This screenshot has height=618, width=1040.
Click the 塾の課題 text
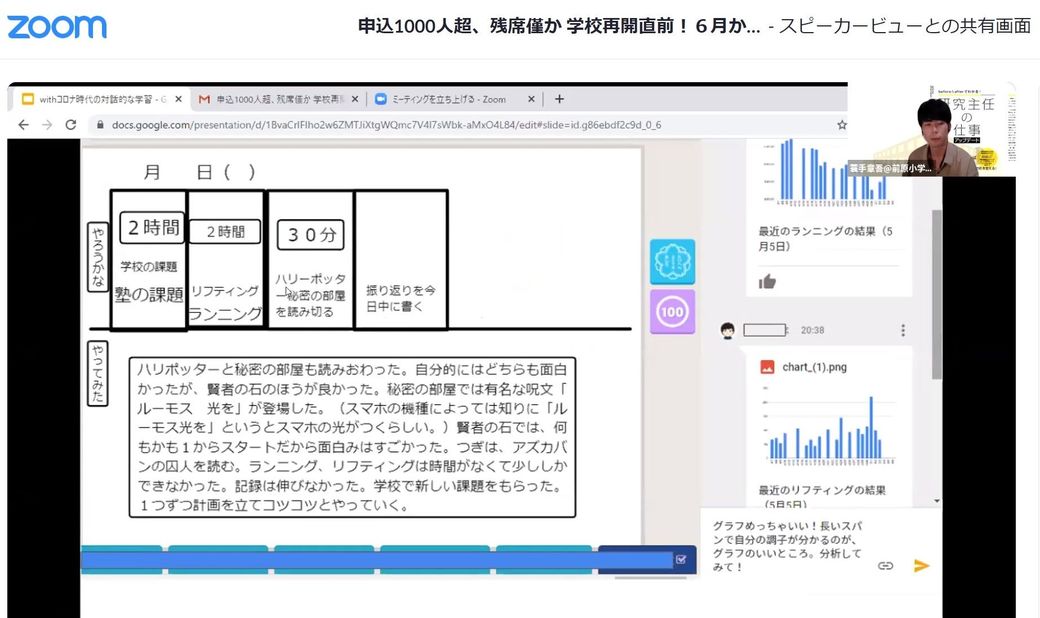coord(149,294)
